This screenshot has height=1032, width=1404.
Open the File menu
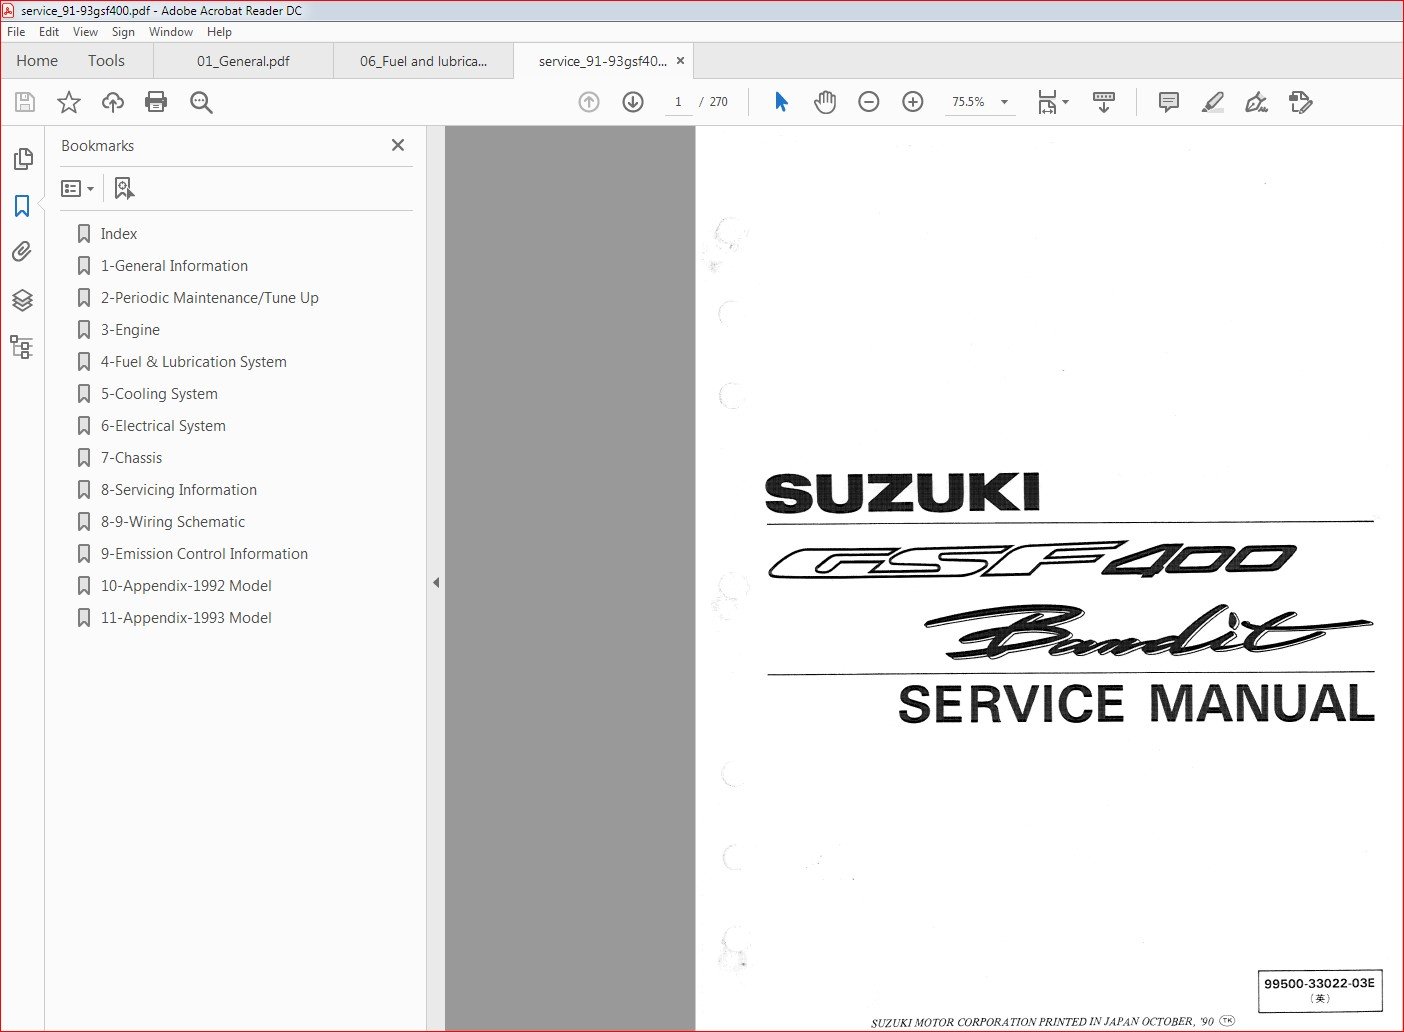click(16, 32)
